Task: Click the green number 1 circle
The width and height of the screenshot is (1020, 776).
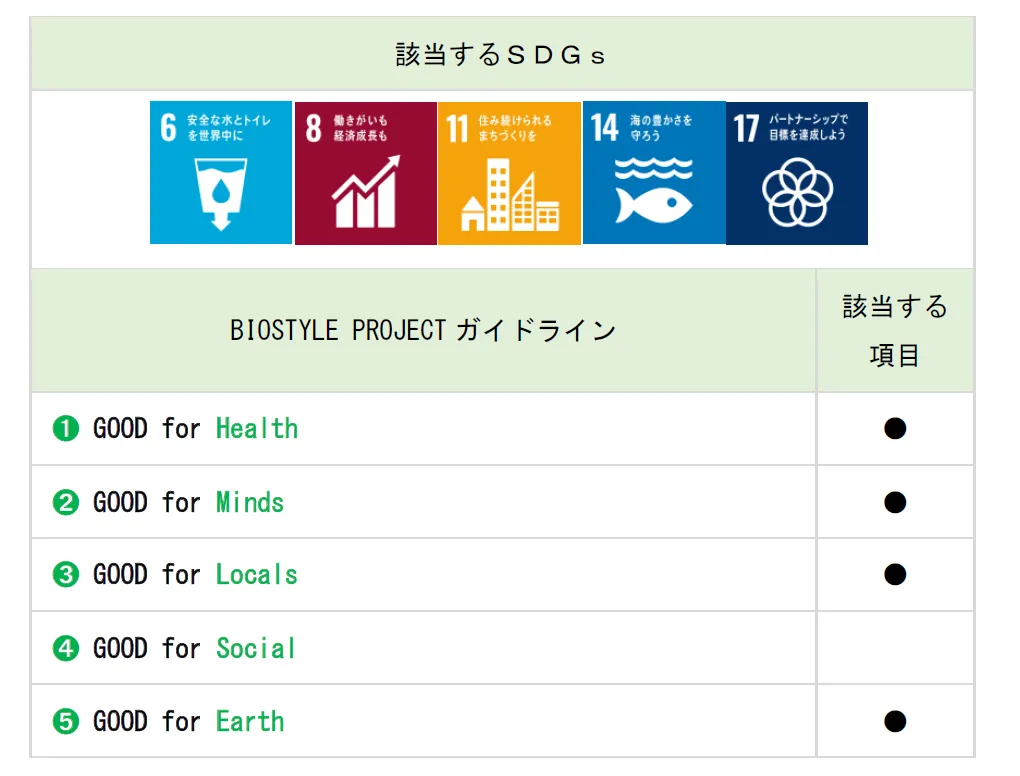Action: pos(66,429)
